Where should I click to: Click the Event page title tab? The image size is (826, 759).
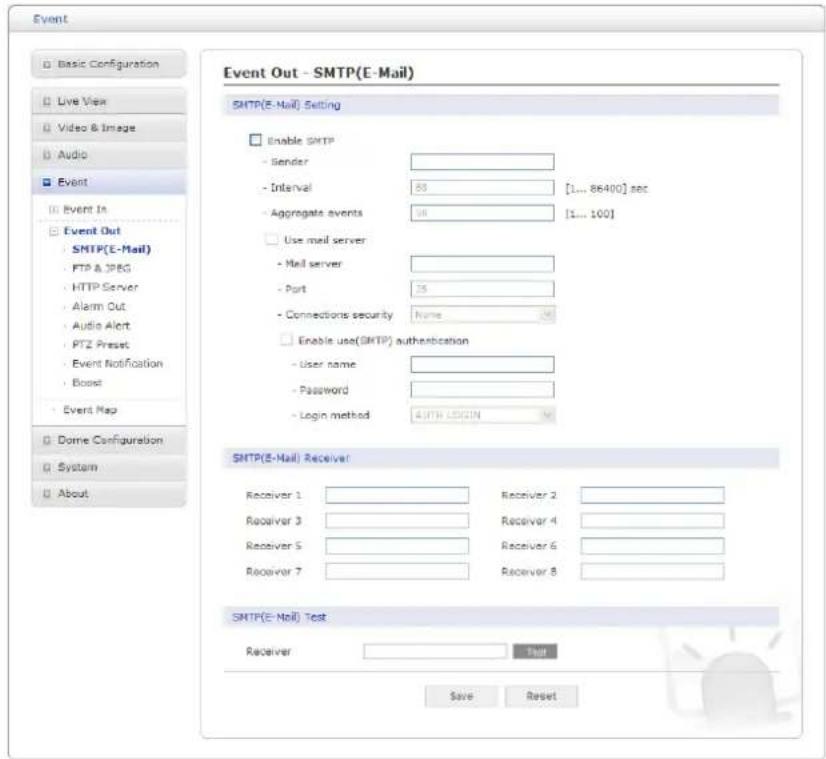point(51,19)
